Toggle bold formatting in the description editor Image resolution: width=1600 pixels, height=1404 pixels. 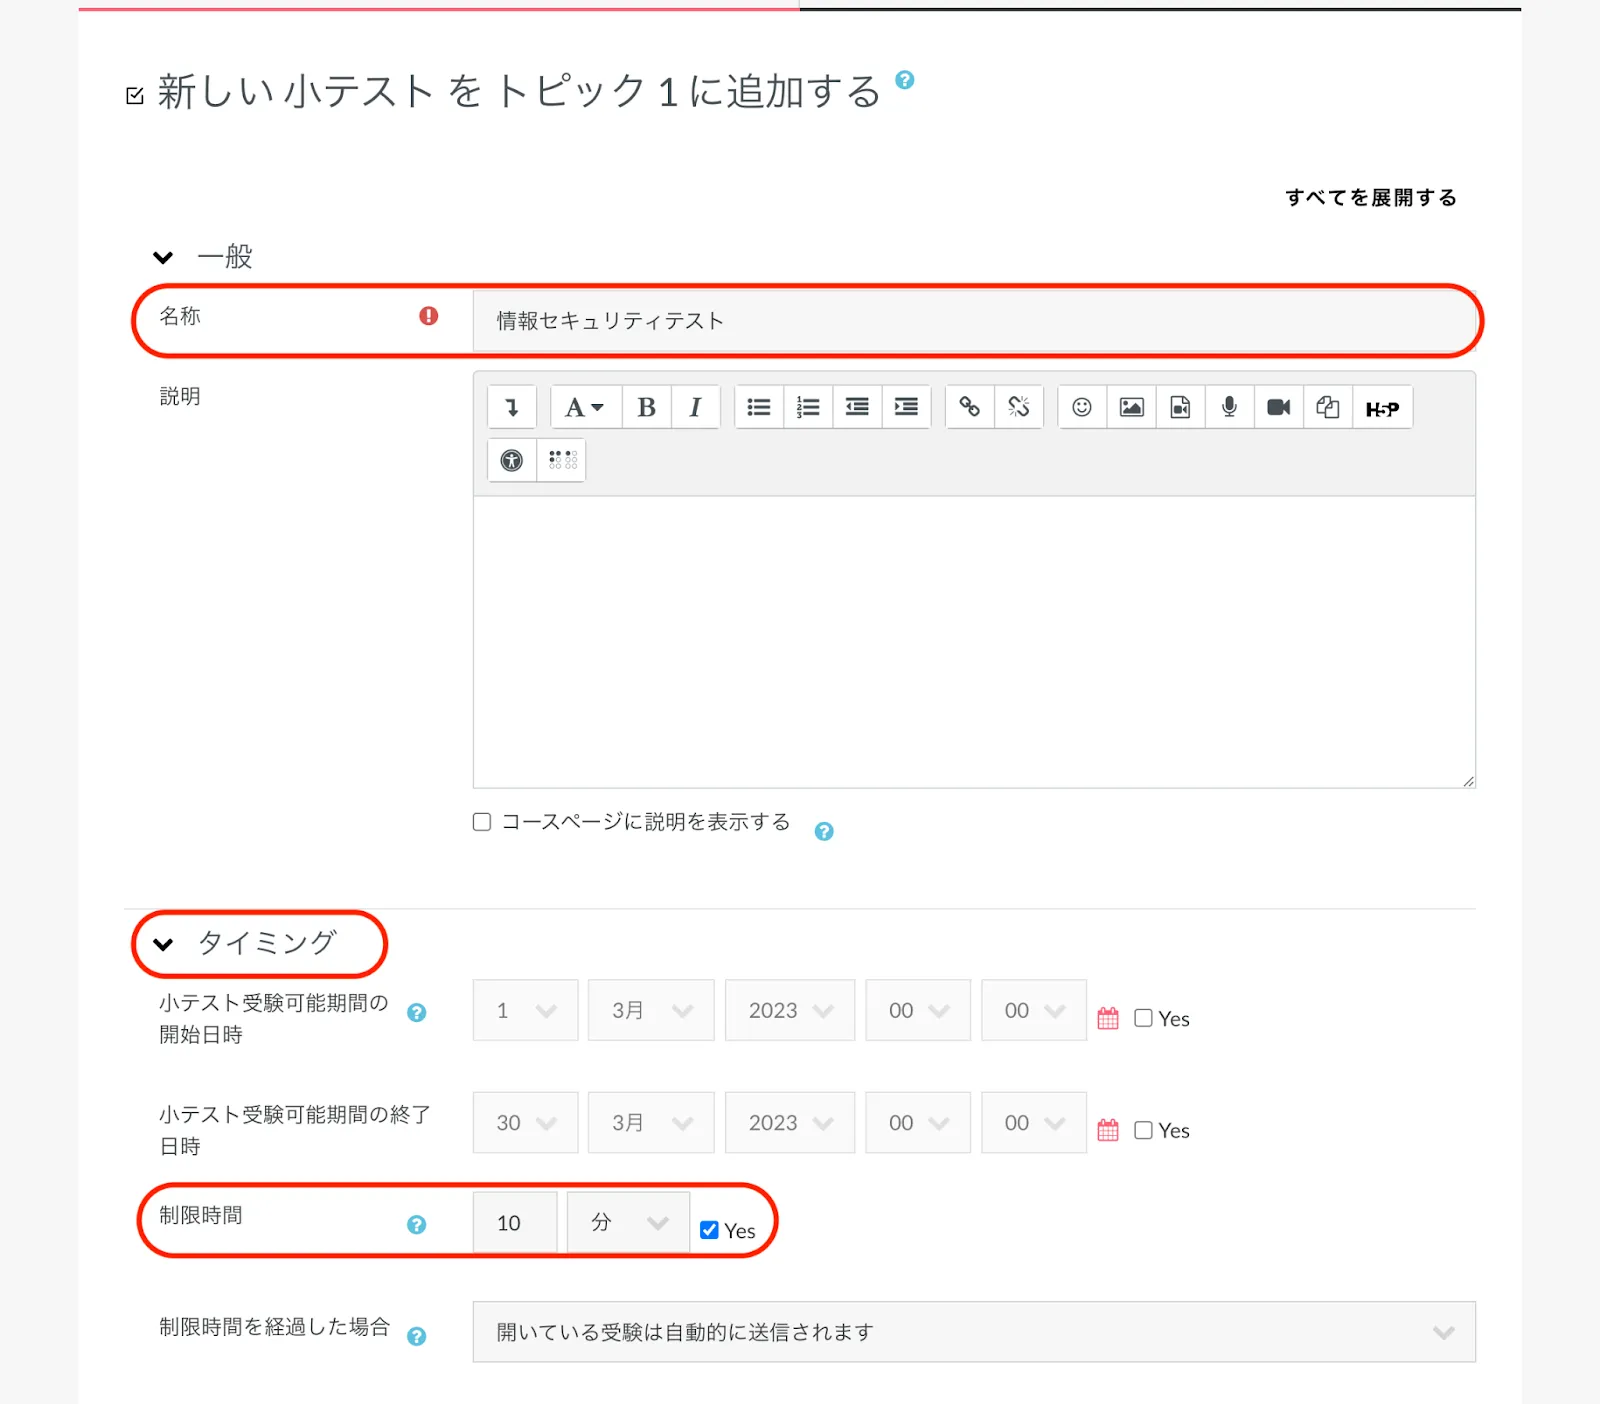click(646, 407)
